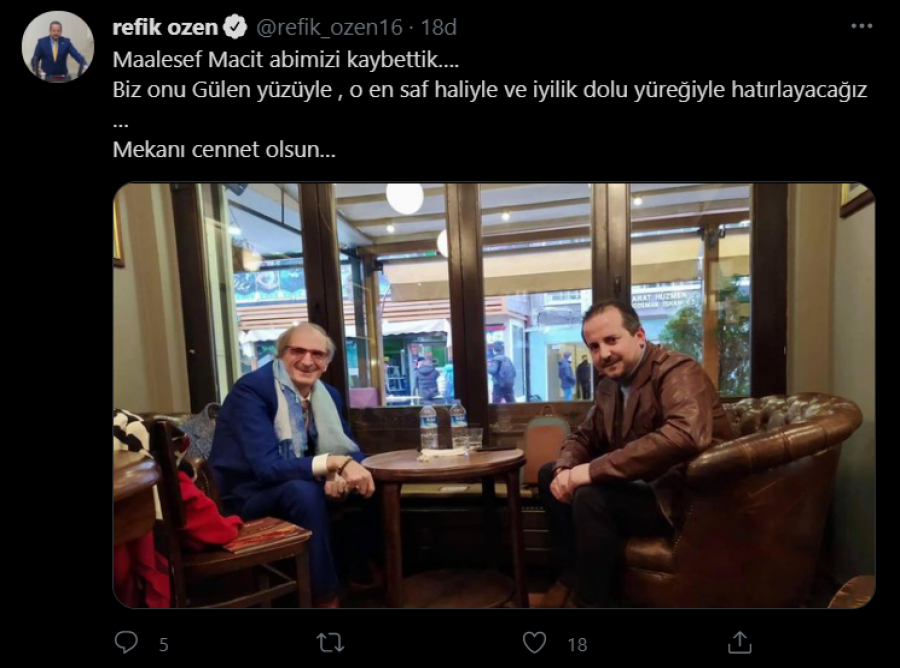Like the tweet with the heart icon
The image size is (900, 668).
click(x=534, y=643)
